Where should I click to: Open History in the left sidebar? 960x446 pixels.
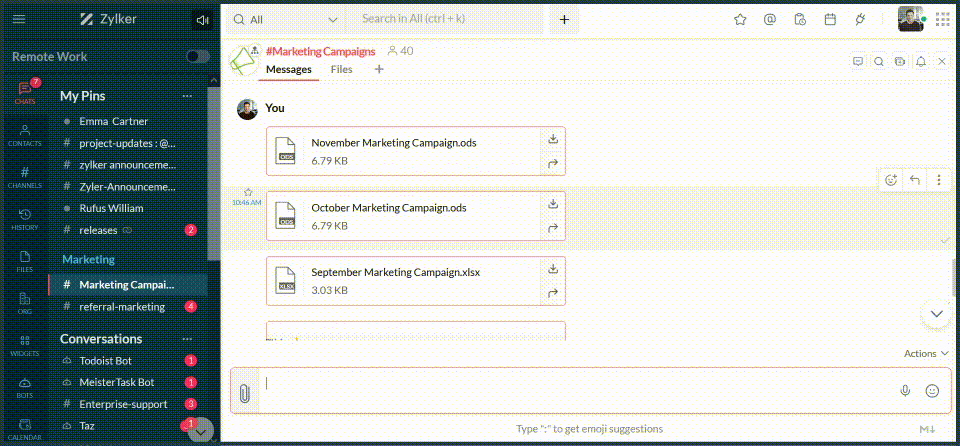[x=25, y=219]
